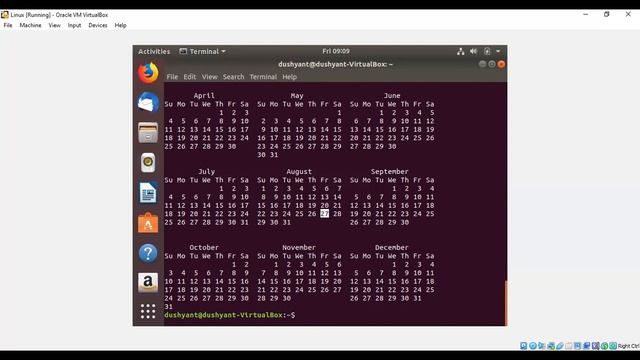Open Ubuntu Software store icon

(x=148, y=223)
